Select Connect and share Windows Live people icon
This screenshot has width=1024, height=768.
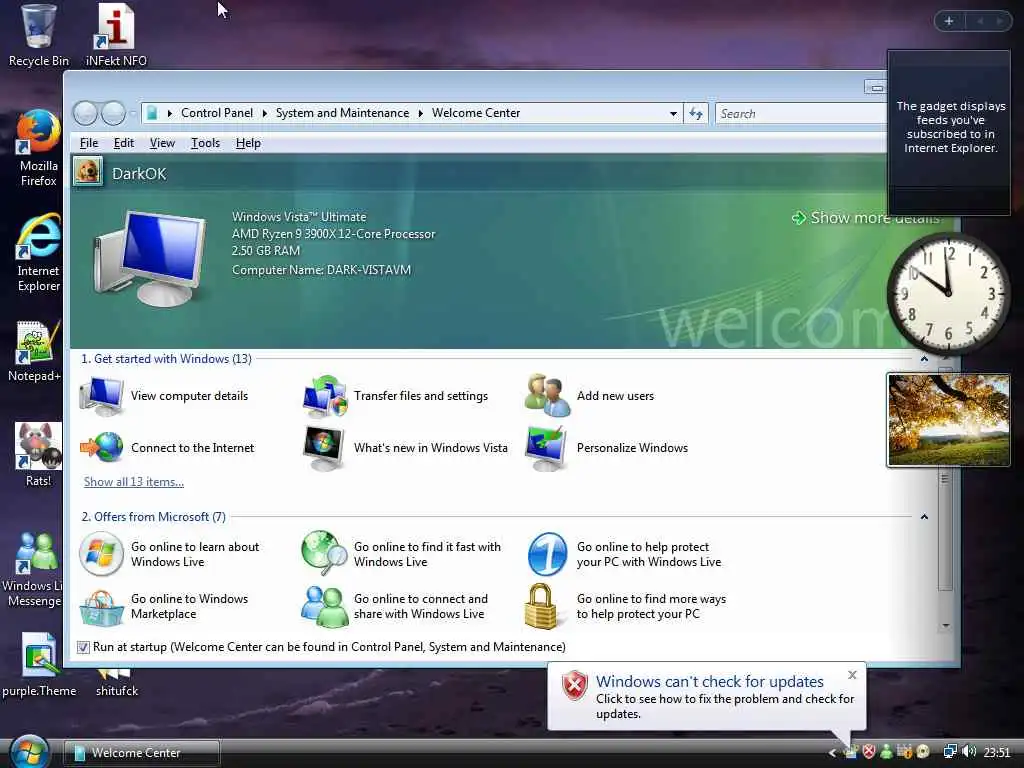[324, 607]
